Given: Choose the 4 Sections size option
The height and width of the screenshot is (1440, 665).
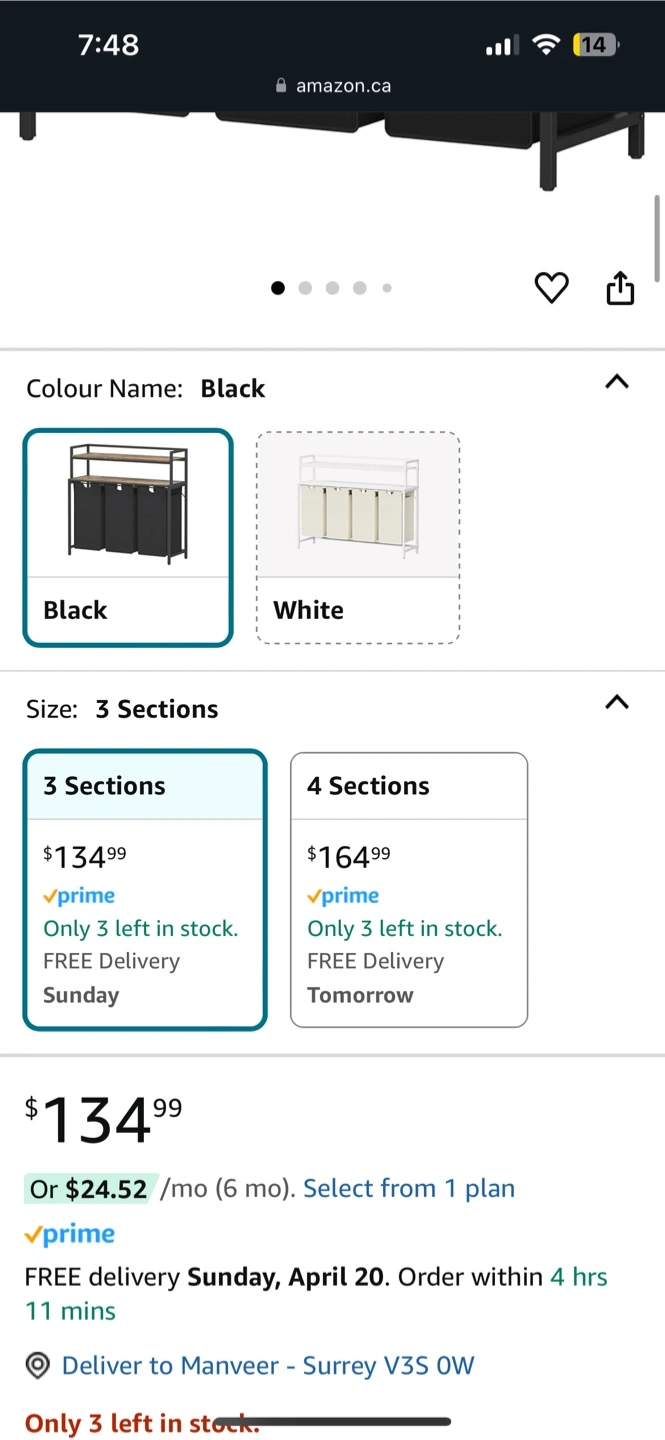Looking at the screenshot, I should (x=408, y=889).
